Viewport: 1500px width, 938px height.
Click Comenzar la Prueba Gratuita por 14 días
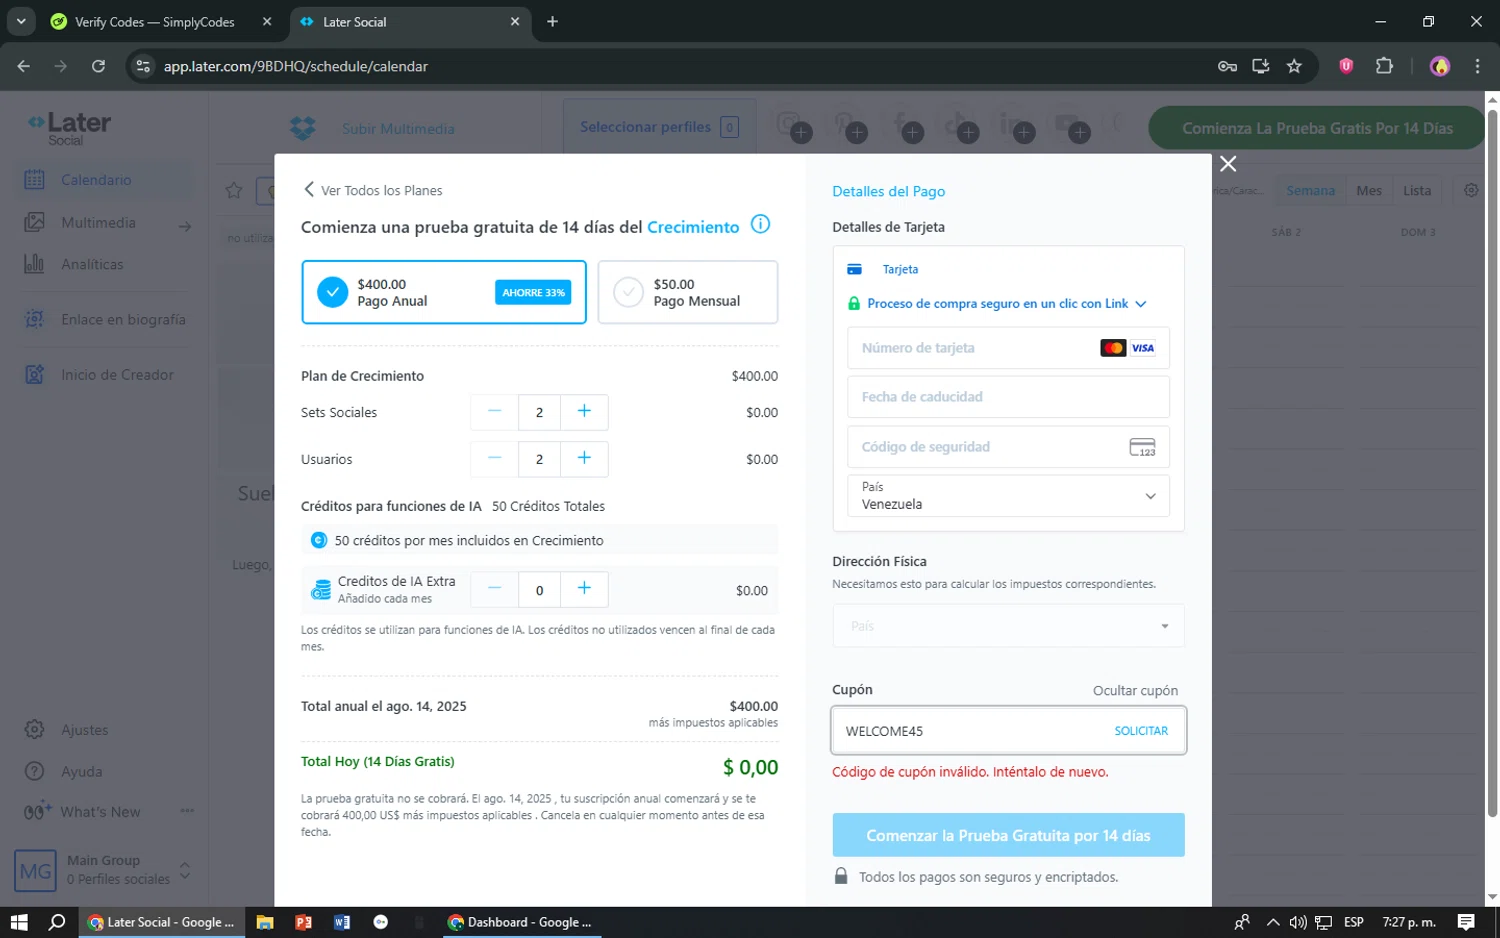click(x=1008, y=835)
